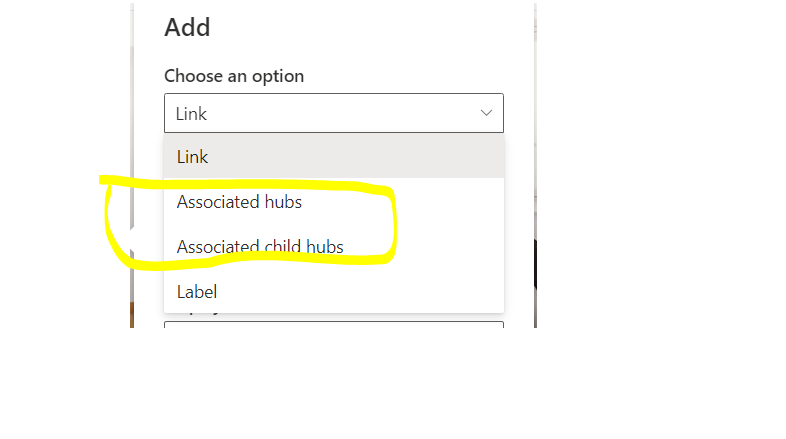Click the Choose an option field label
786x439 pixels.
234,76
